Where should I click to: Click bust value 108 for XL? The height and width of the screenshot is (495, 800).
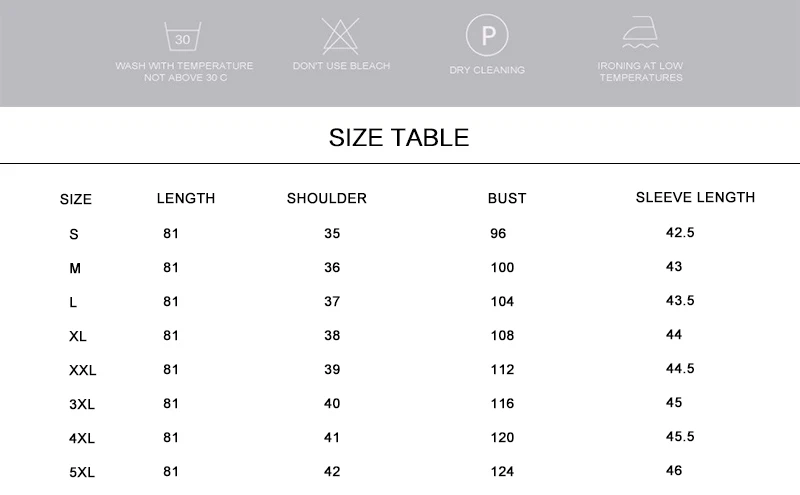pyautogui.click(x=503, y=336)
